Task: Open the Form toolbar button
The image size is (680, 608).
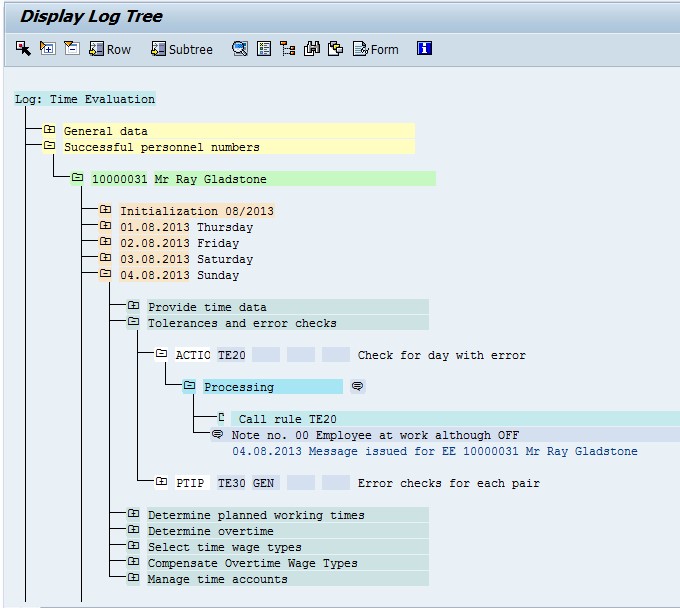Action: tap(375, 49)
